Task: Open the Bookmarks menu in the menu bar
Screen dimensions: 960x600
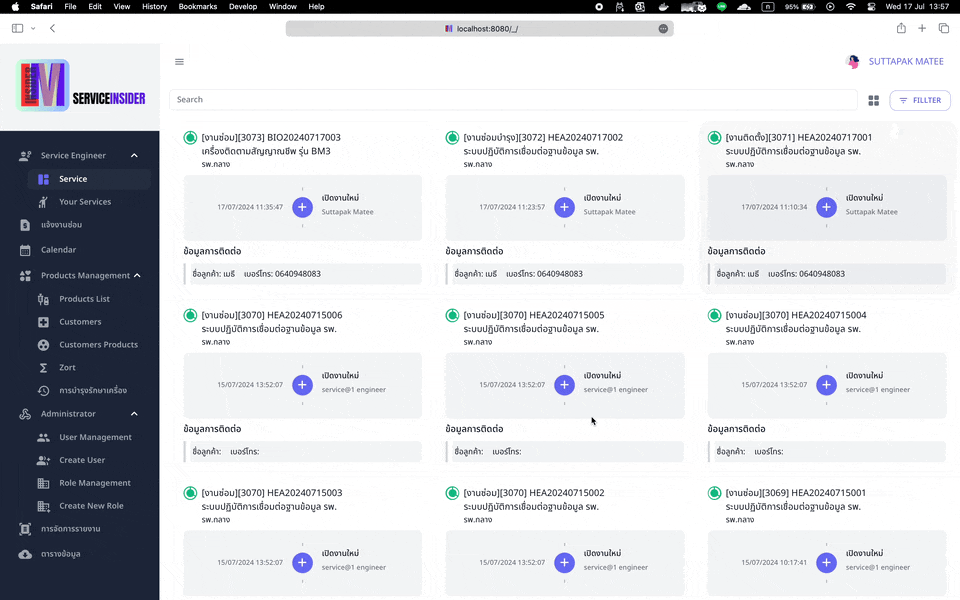Action: [197, 6]
